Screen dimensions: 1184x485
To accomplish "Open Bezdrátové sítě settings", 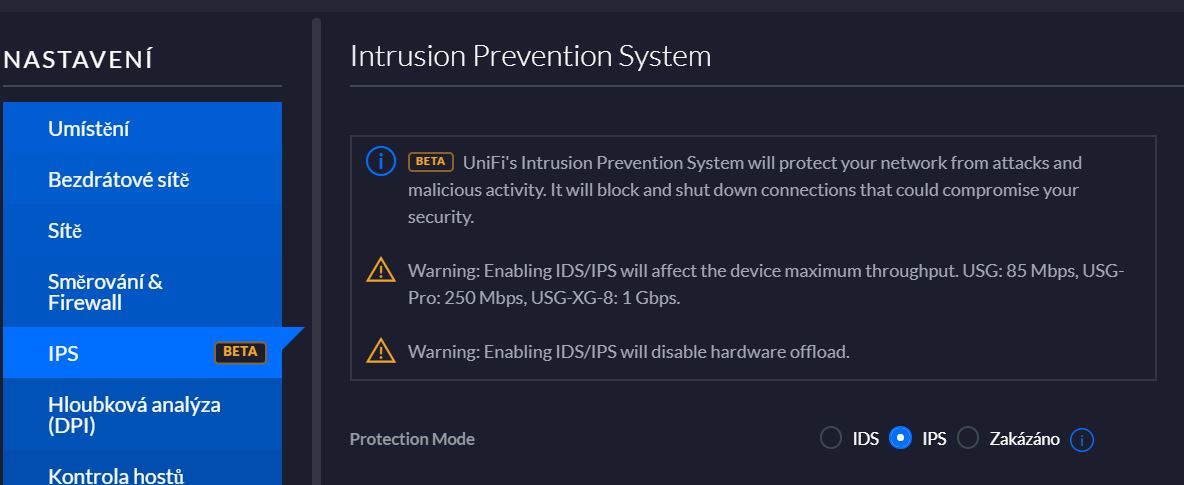I will tap(142, 180).
